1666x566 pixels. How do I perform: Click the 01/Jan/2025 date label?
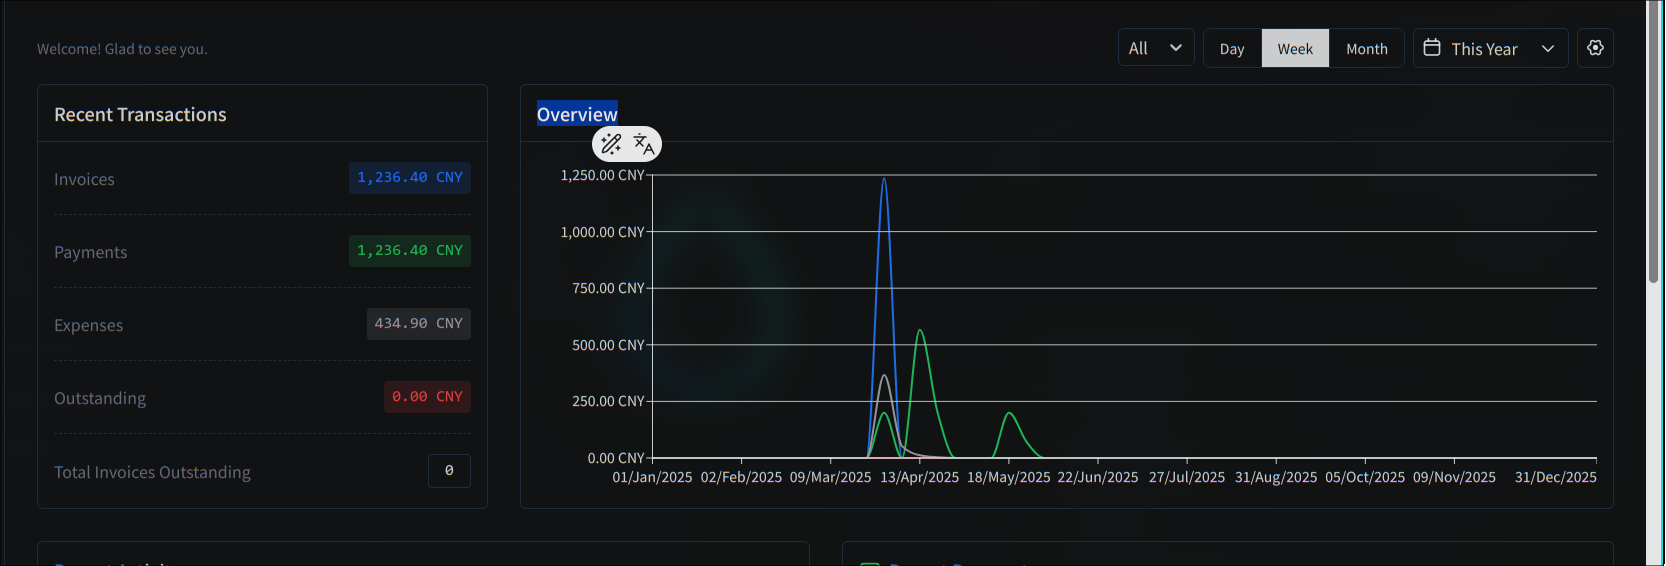[652, 477]
